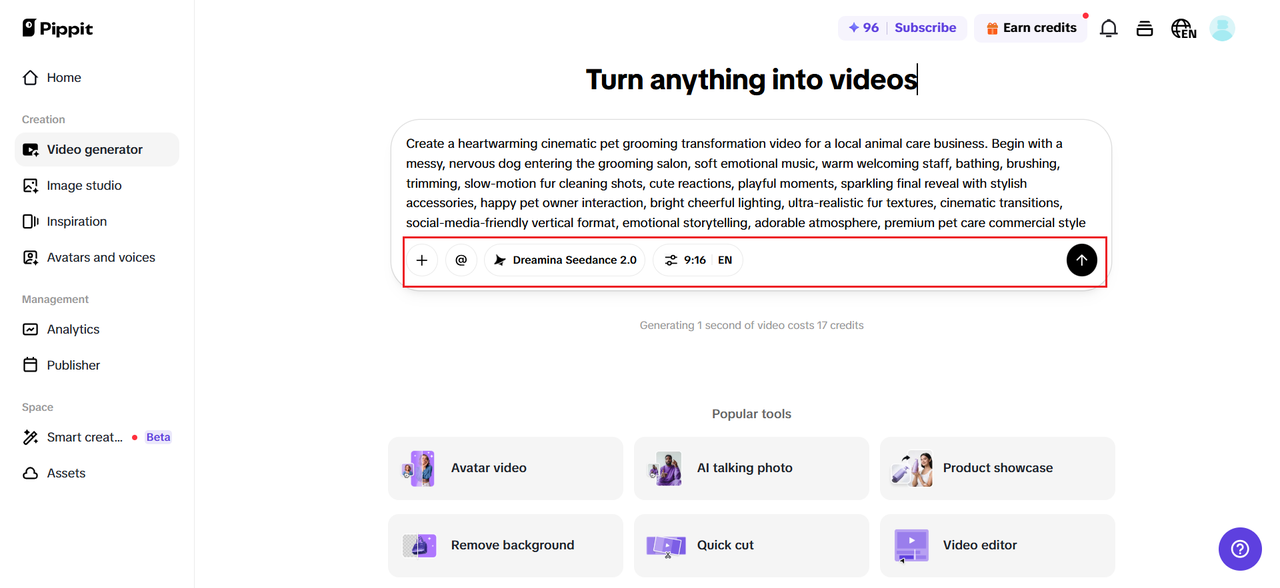Click the @ mention icon

(x=461, y=260)
